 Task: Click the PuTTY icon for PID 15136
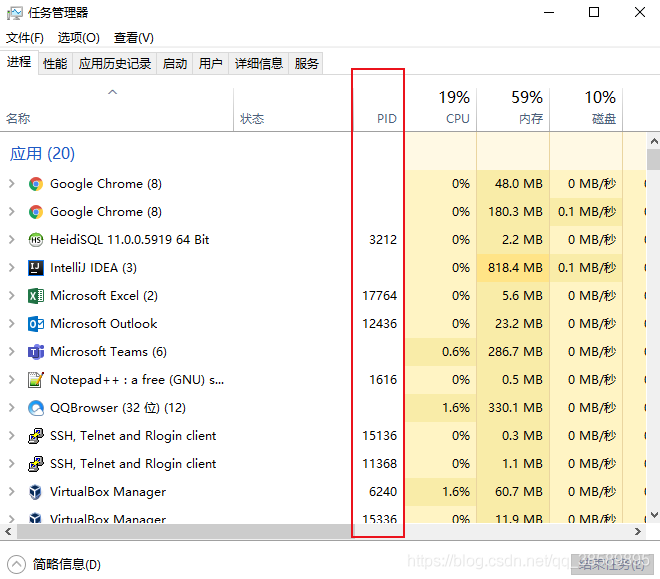click(36, 436)
